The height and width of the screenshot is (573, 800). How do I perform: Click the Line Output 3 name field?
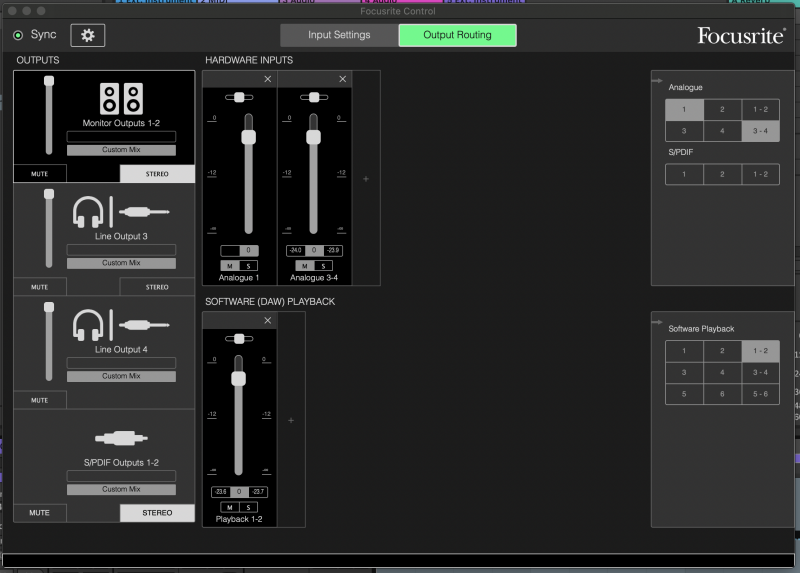click(121, 250)
